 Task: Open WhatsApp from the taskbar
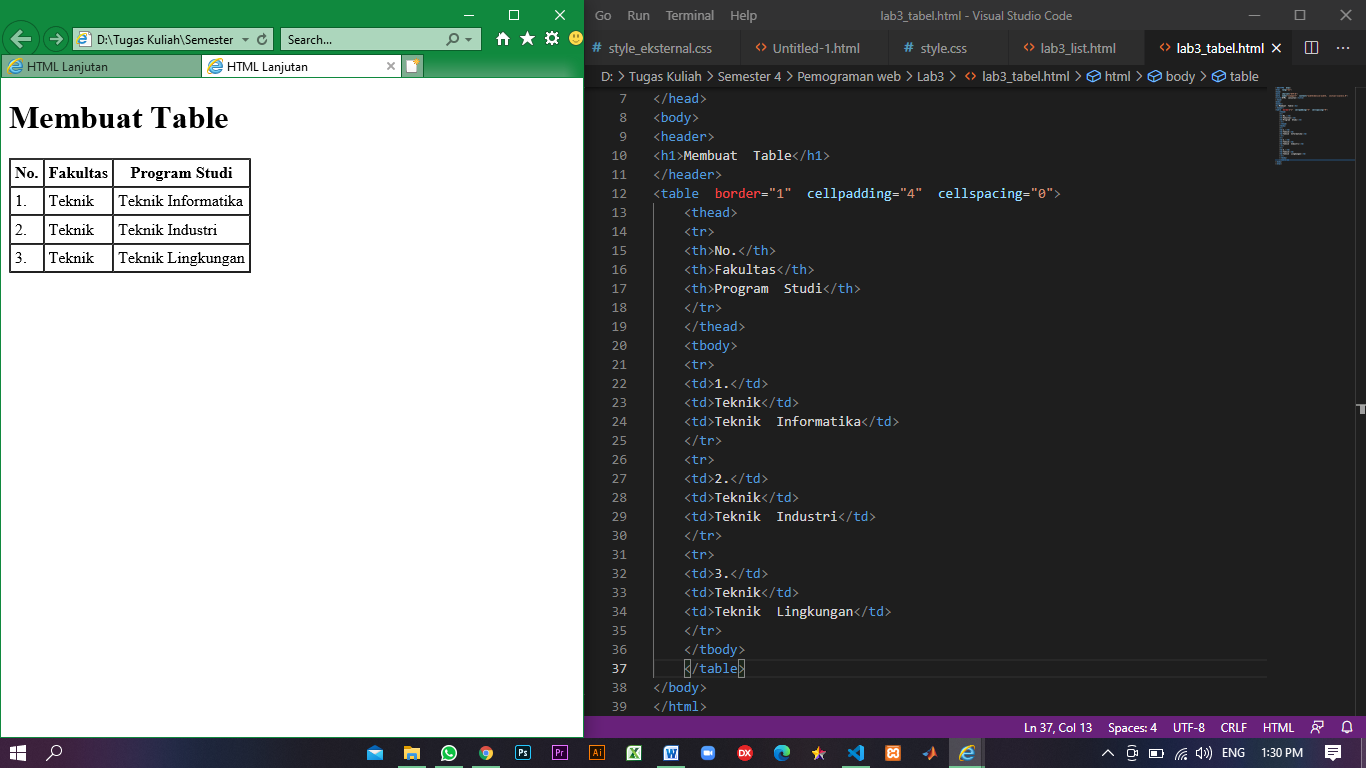(x=449, y=753)
